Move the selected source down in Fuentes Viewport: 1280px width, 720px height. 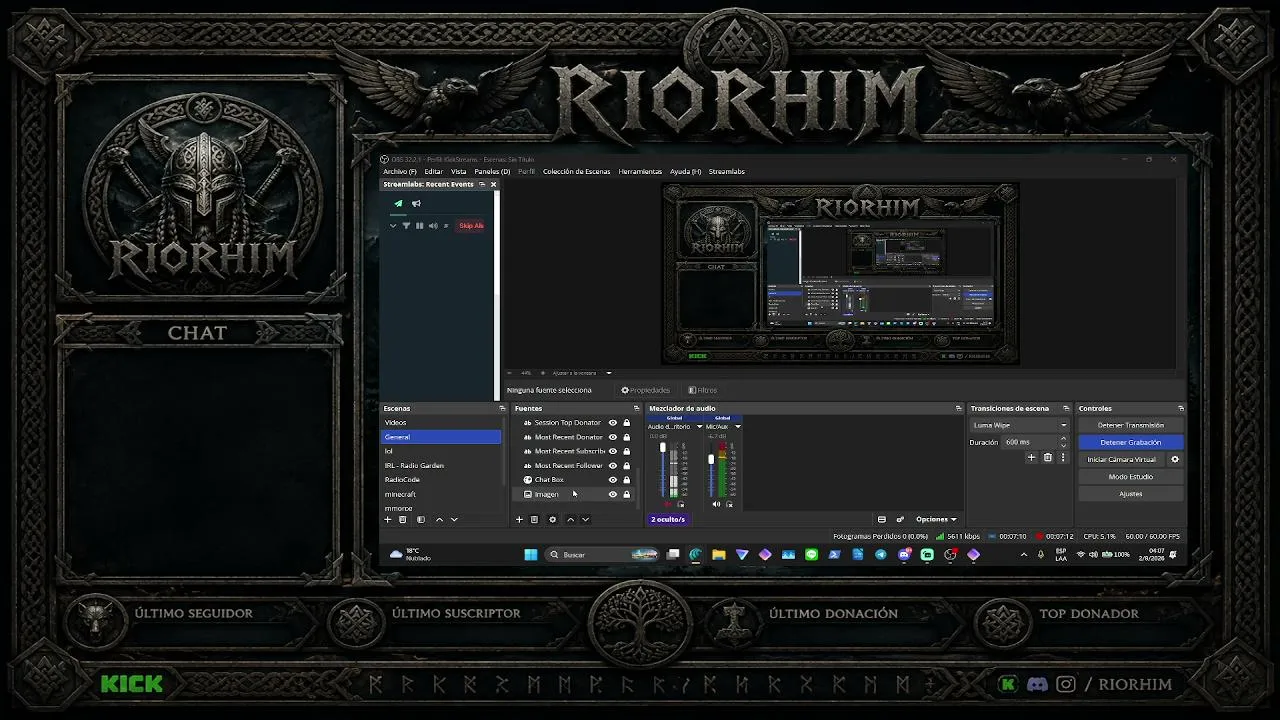tap(586, 520)
